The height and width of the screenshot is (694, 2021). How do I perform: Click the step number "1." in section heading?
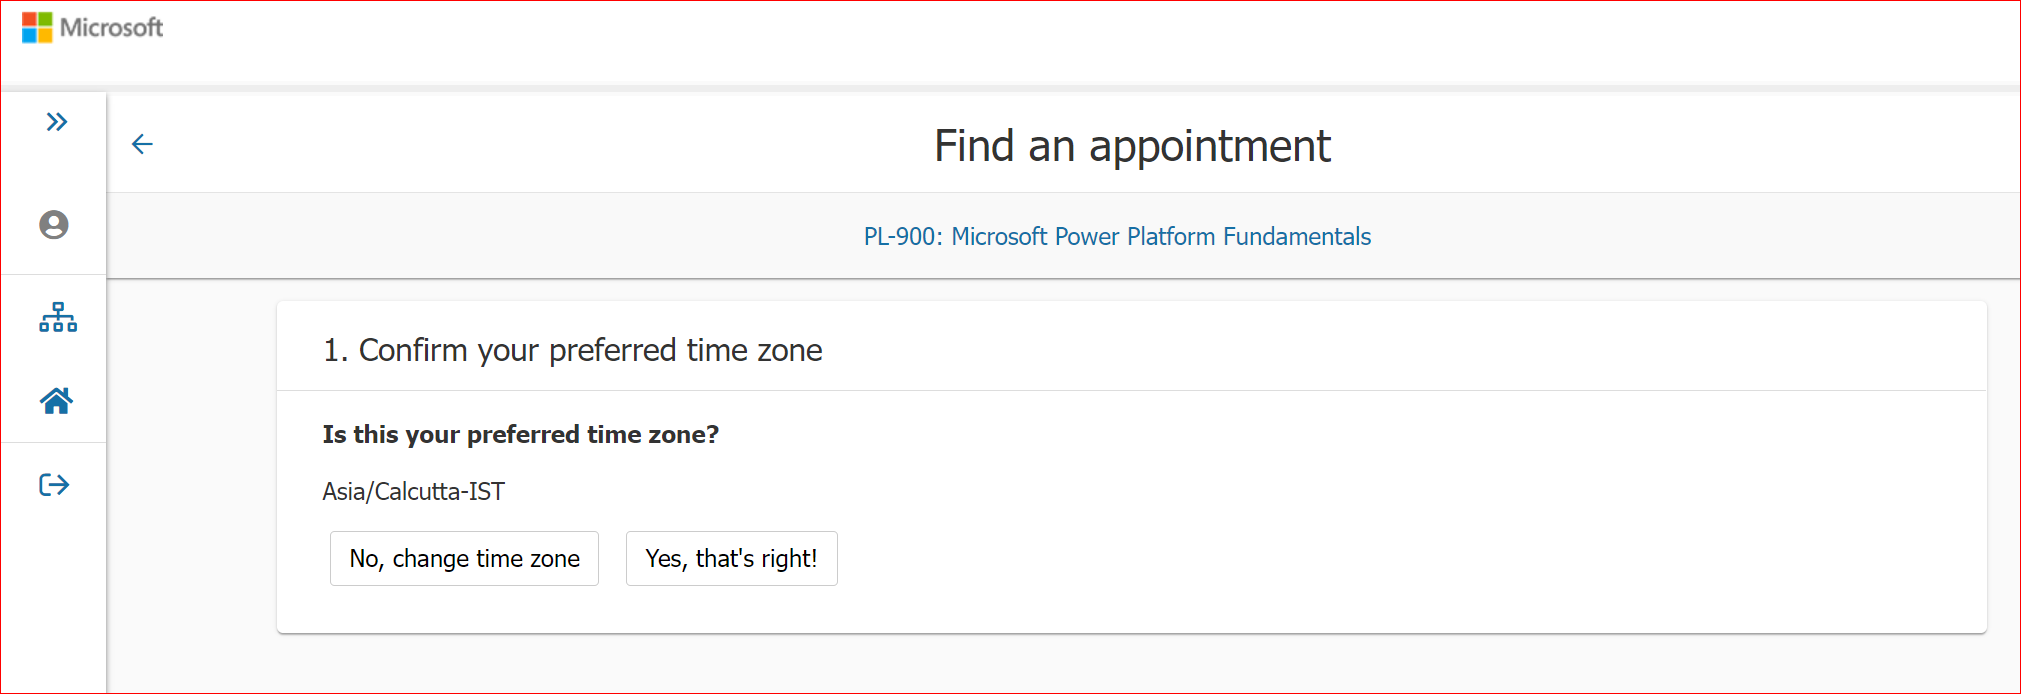[x=335, y=350]
